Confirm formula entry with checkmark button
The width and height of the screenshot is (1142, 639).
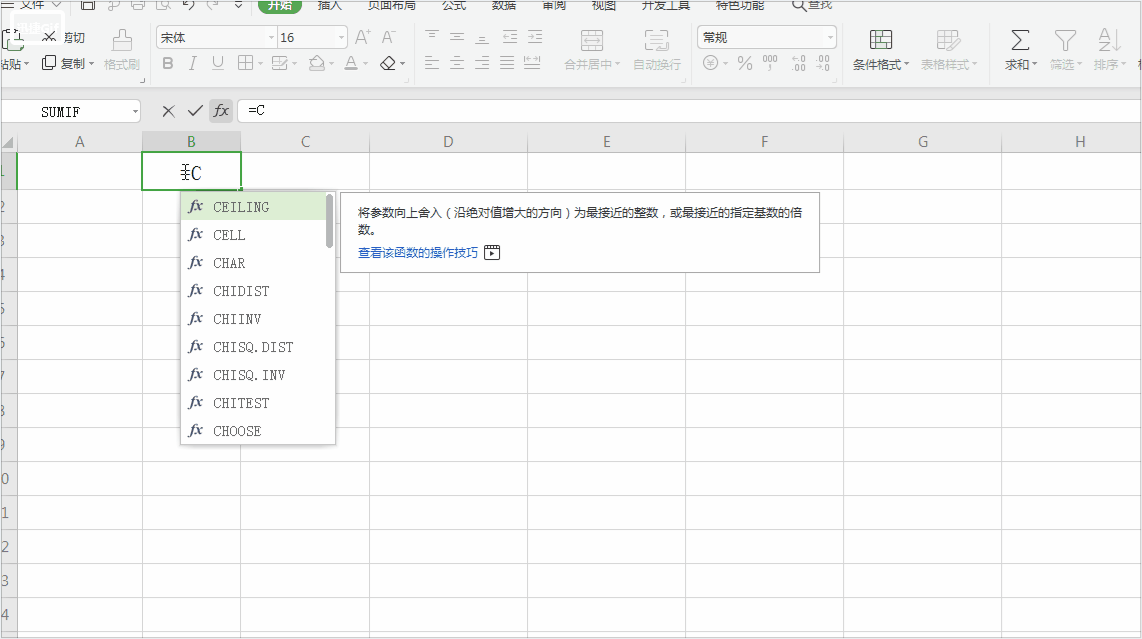click(x=194, y=111)
